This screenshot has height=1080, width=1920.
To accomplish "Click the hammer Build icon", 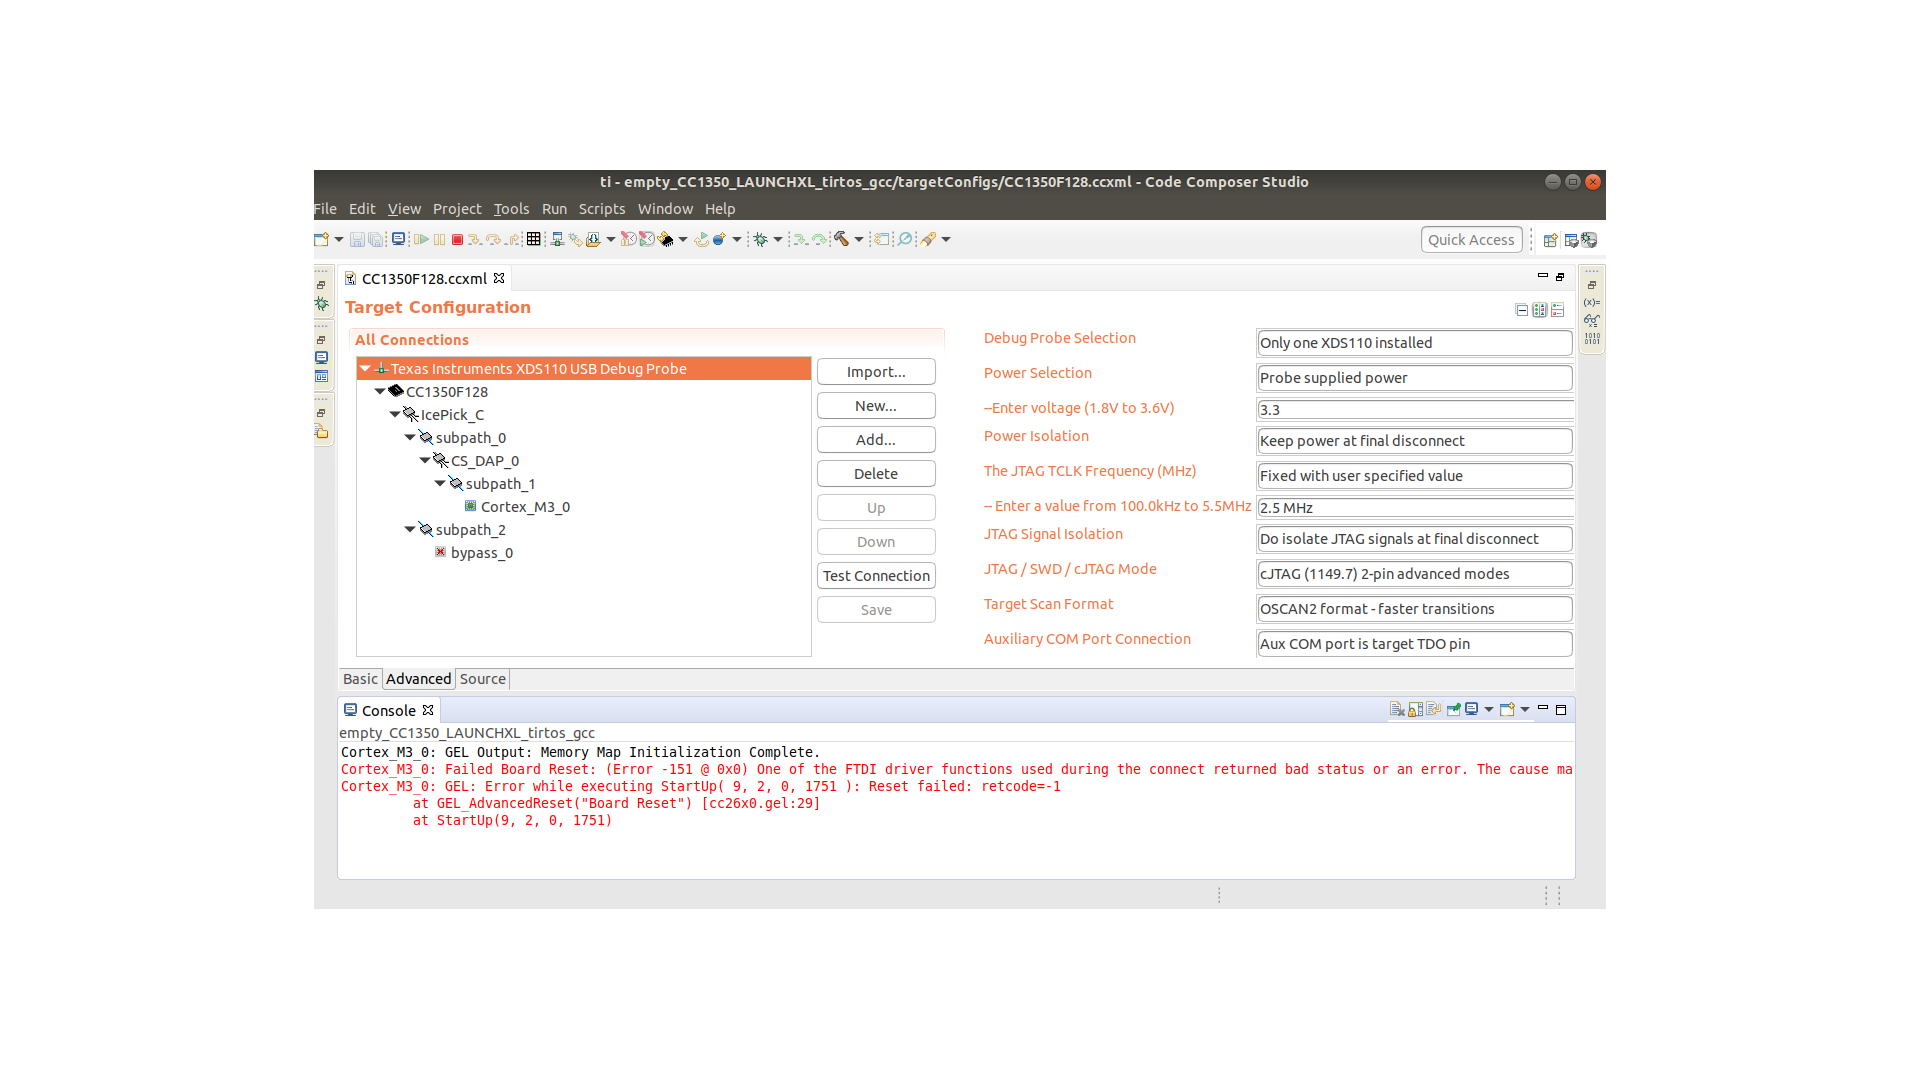I will point(841,240).
